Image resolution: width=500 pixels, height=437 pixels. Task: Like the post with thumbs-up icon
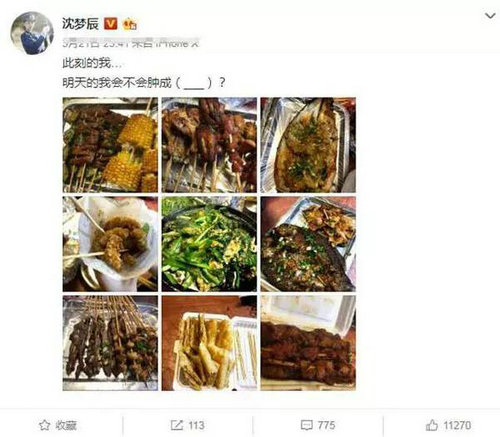432,425
